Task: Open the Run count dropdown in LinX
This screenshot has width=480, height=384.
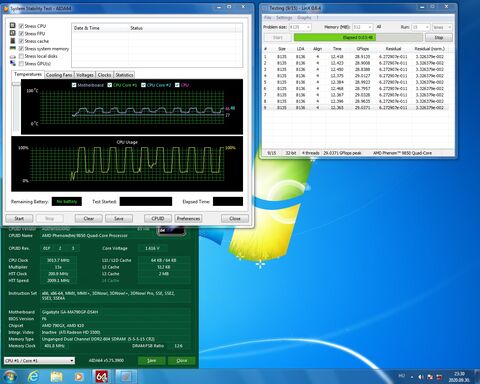Action: [421, 27]
